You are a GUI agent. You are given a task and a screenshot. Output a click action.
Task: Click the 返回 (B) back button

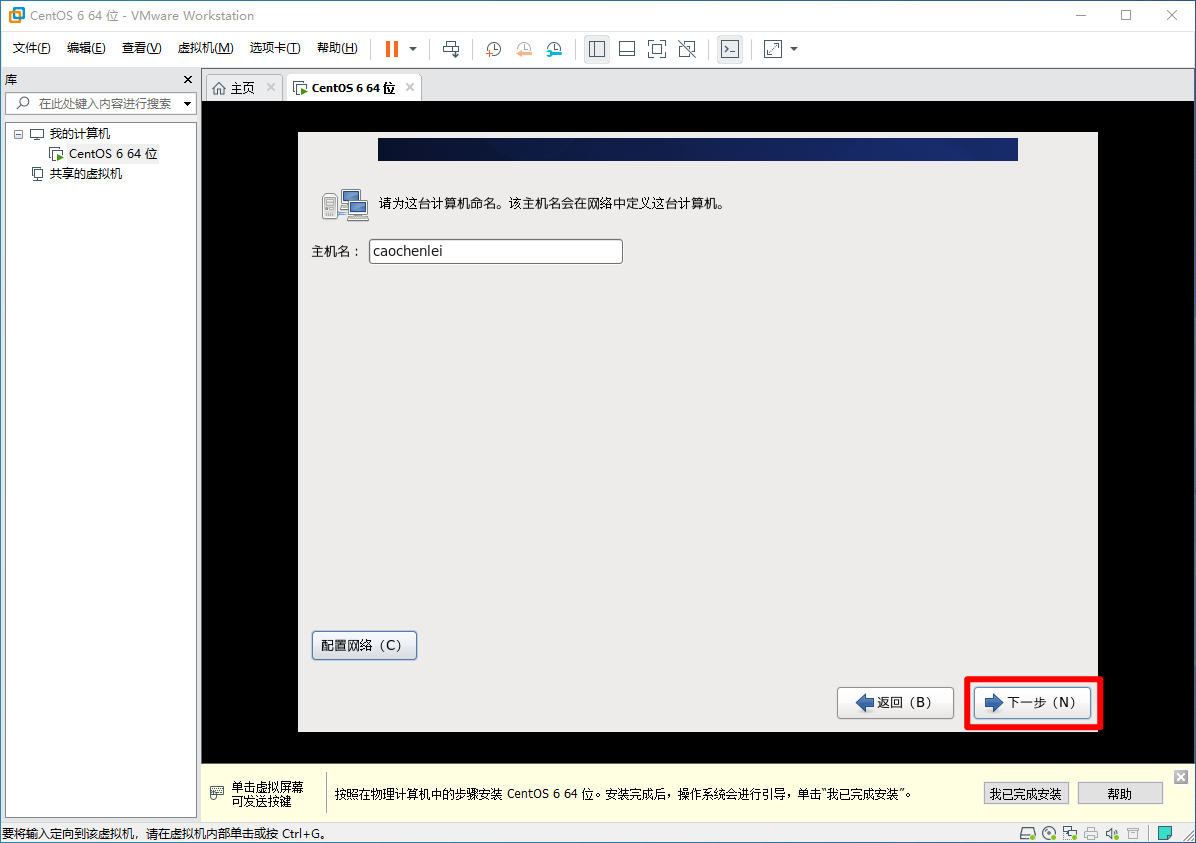coord(895,703)
